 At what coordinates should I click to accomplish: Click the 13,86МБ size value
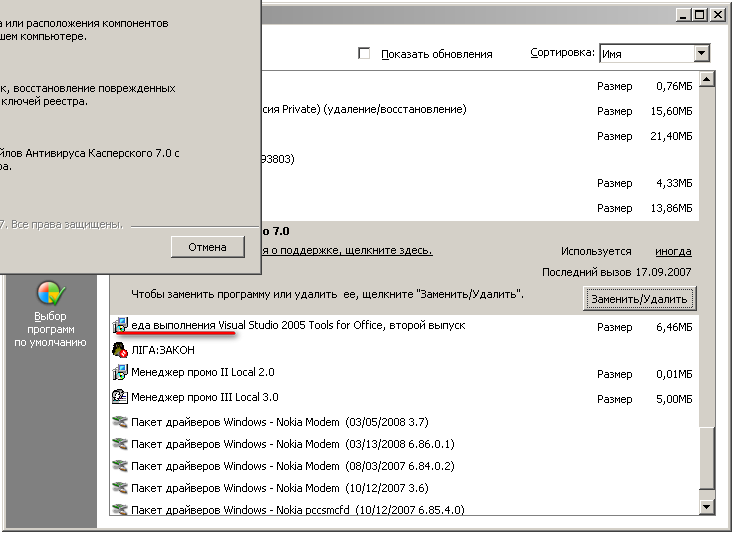pyautogui.click(x=671, y=208)
